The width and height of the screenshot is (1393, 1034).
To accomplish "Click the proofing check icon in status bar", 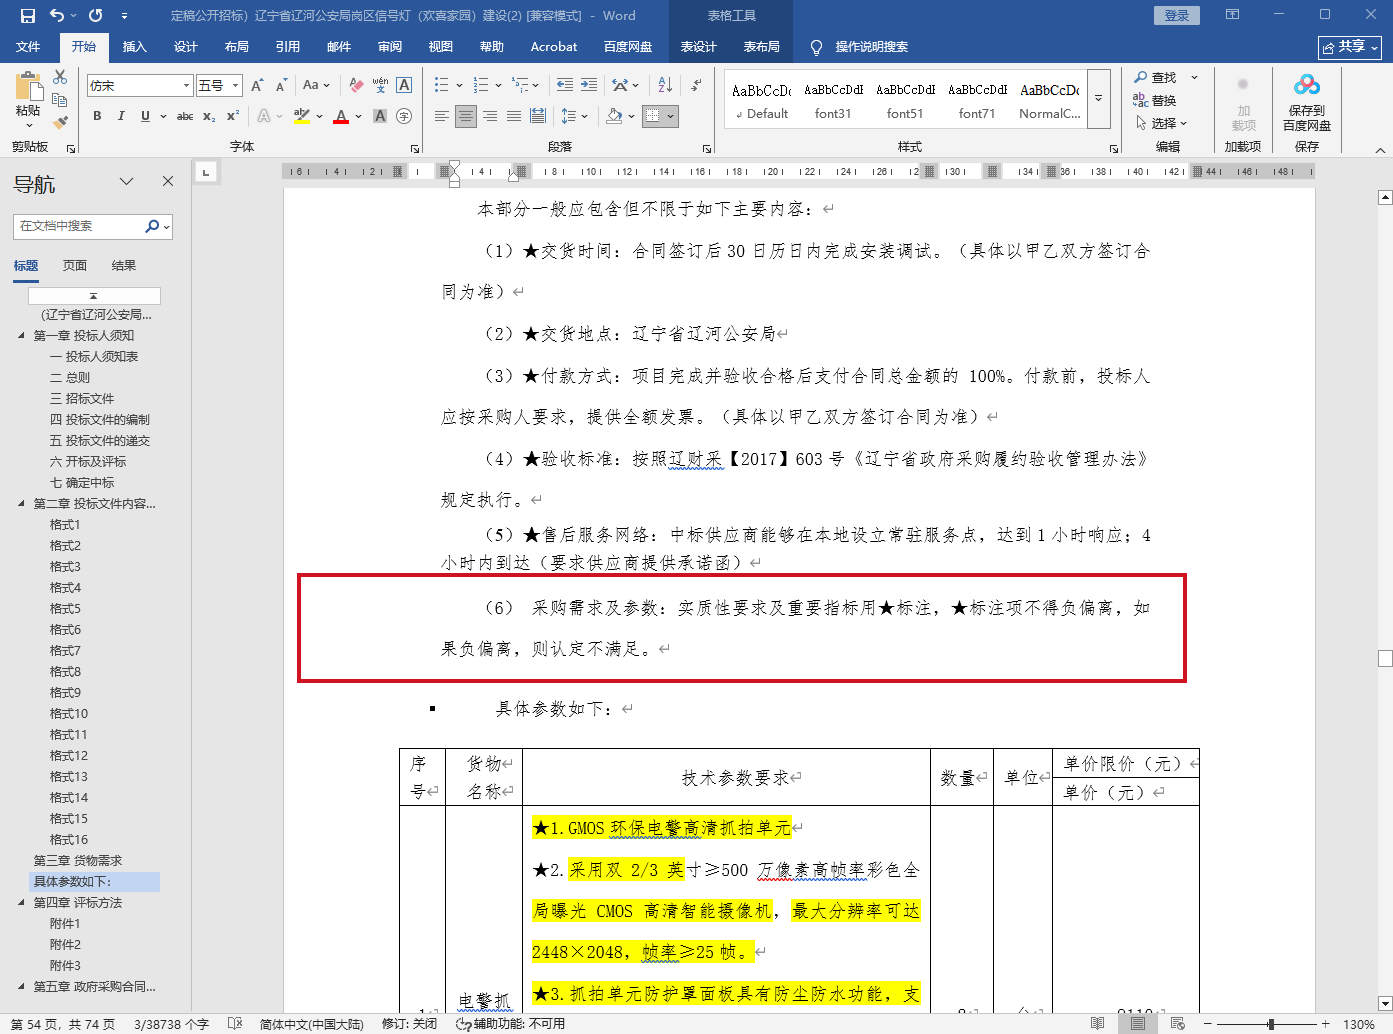I will [x=235, y=1024].
